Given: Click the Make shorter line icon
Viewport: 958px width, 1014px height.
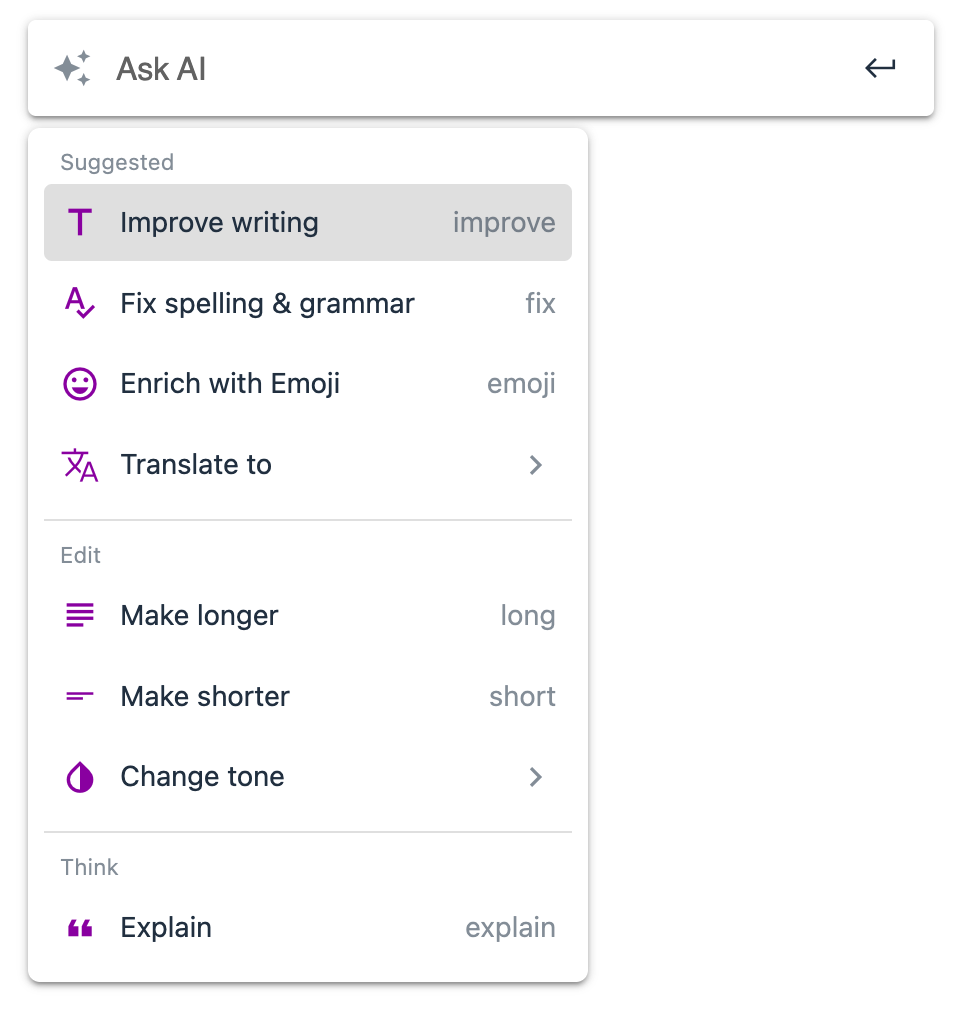Looking at the screenshot, I should coord(80,696).
